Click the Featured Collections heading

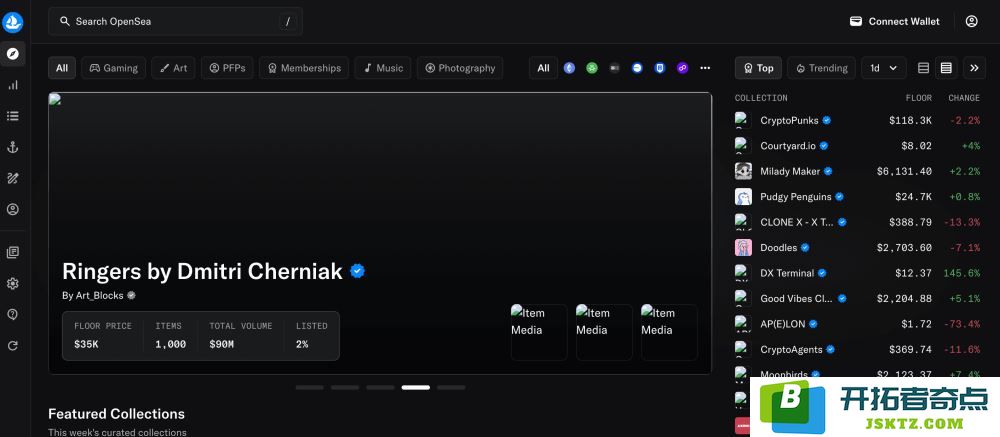click(117, 414)
